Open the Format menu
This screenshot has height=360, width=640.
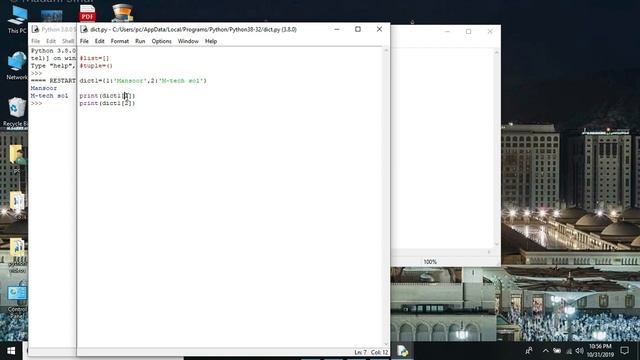120,41
